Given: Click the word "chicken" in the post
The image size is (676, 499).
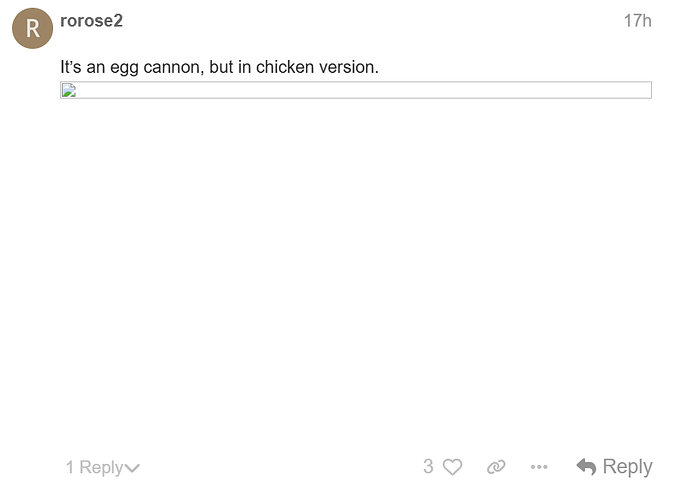Looking at the screenshot, I should pos(286,67).
